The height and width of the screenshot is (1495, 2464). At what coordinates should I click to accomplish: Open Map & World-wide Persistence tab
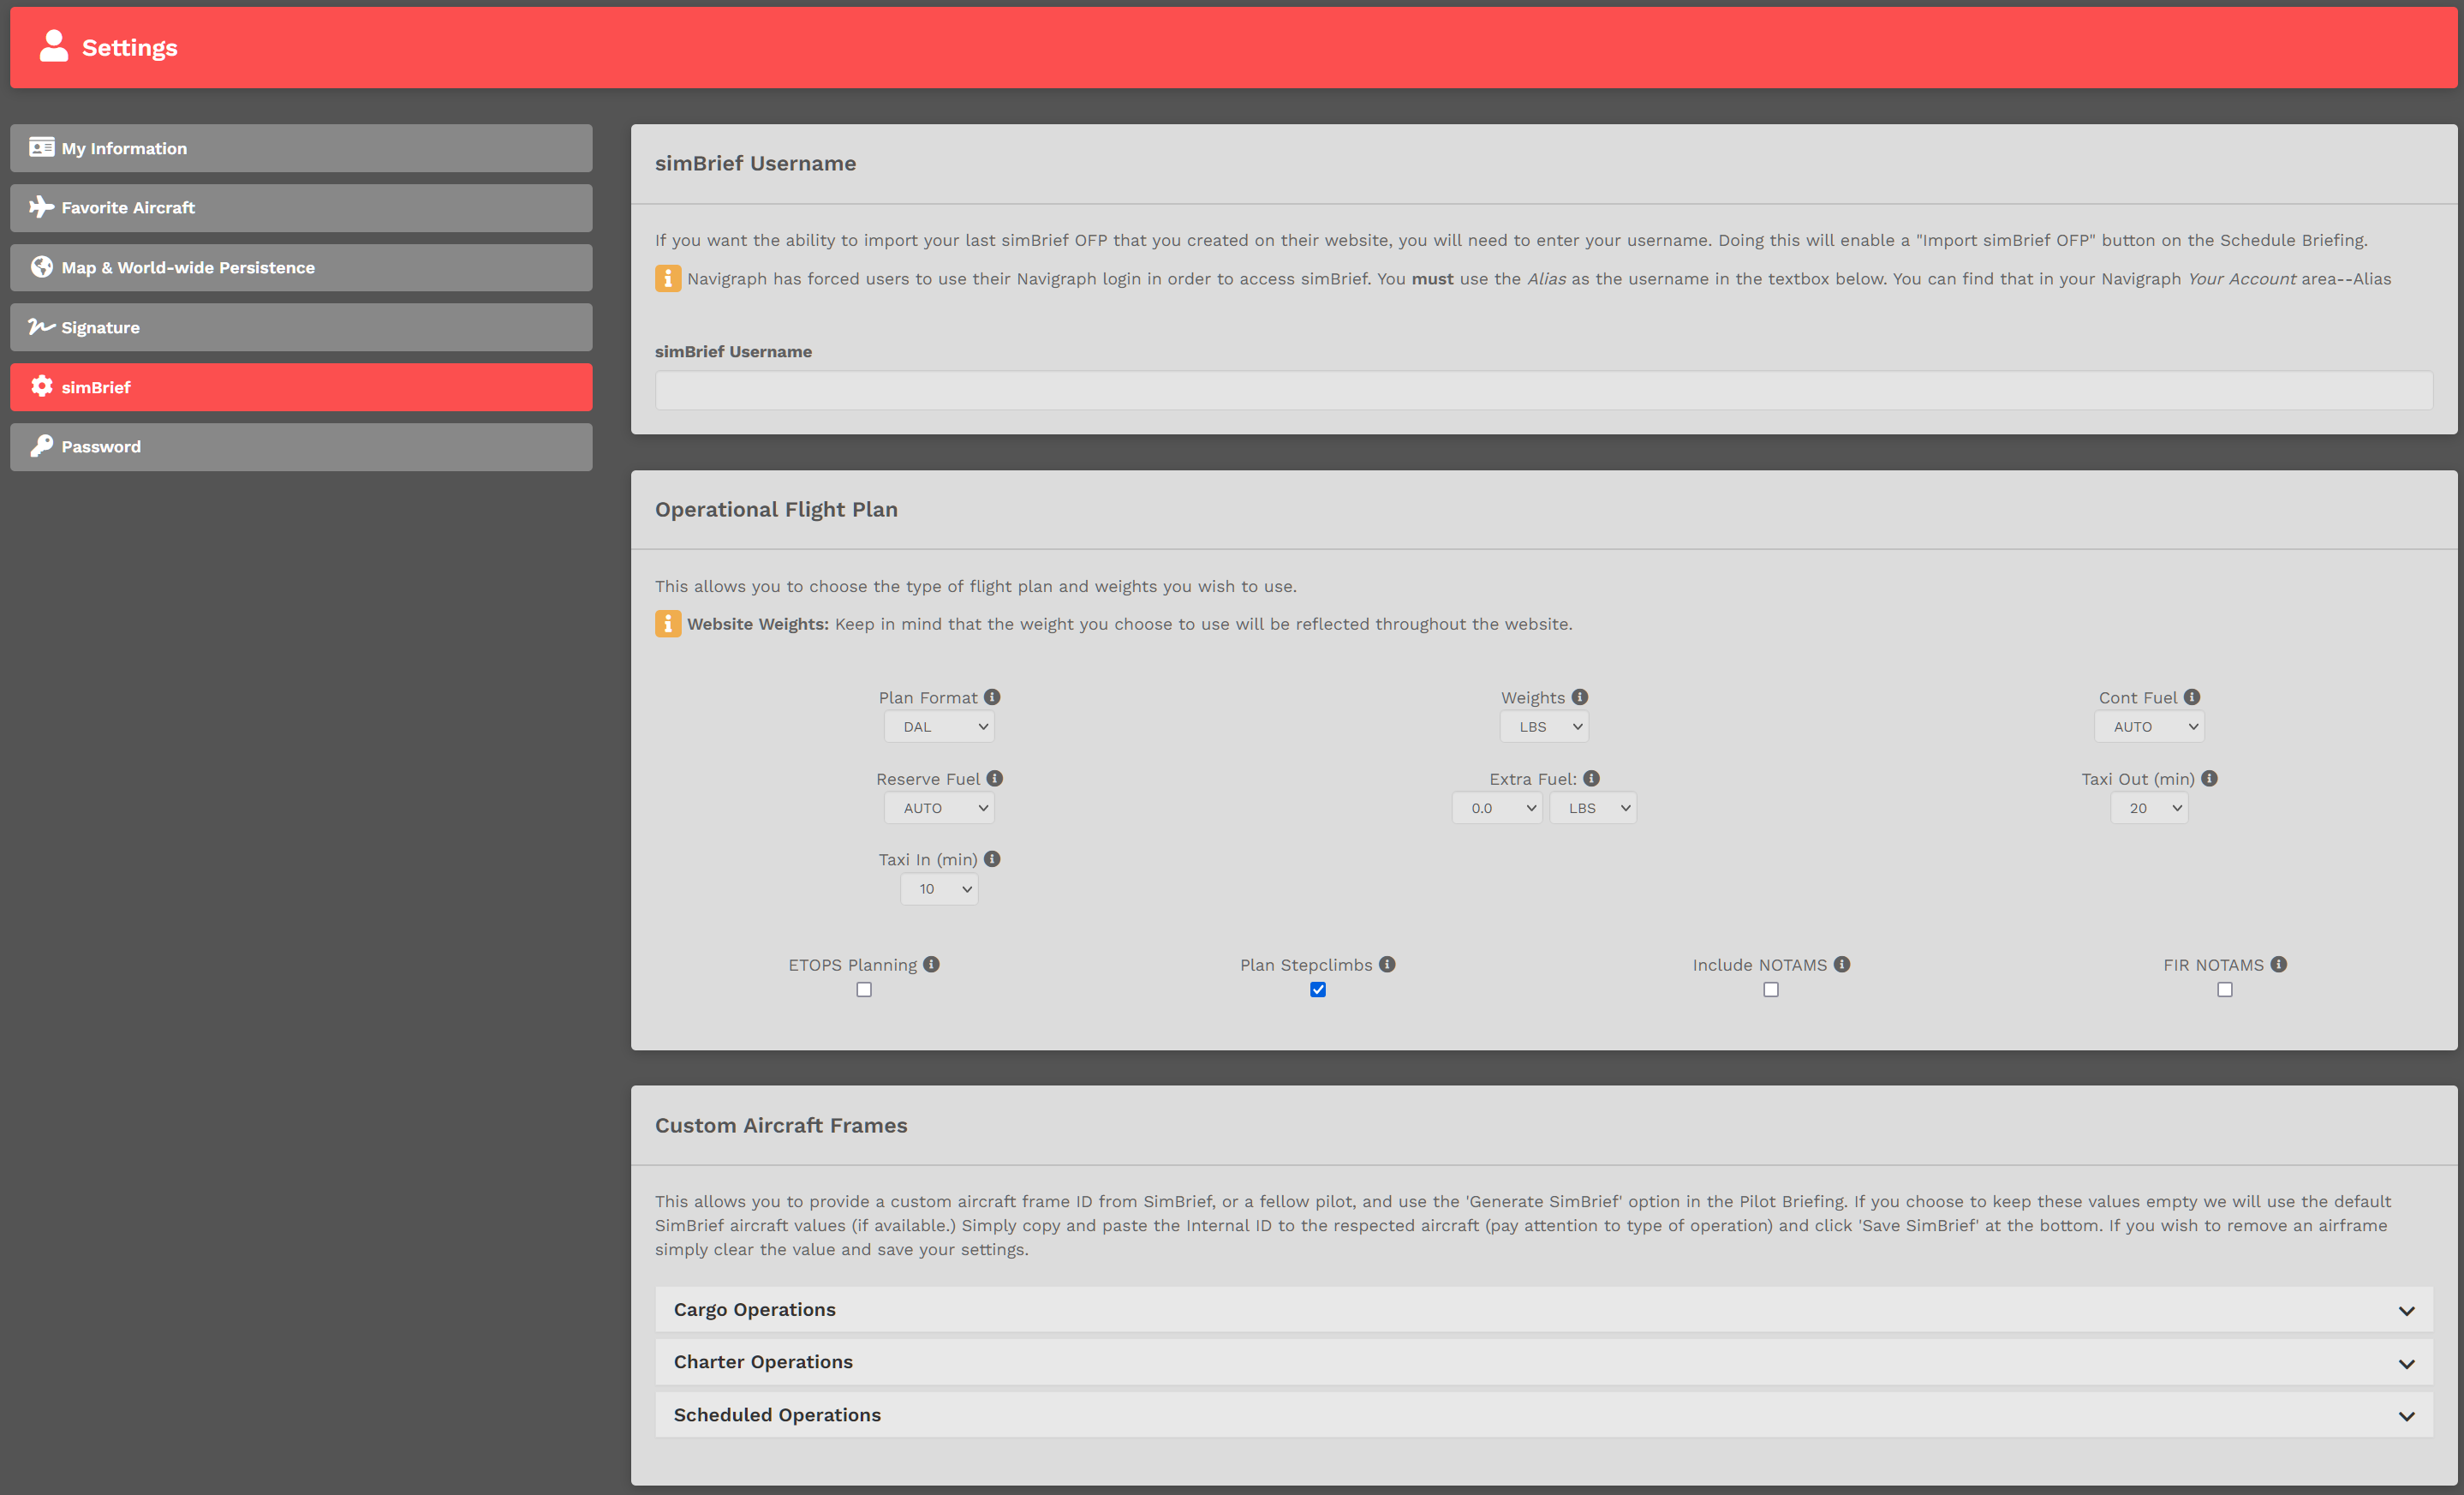(301, 268)
